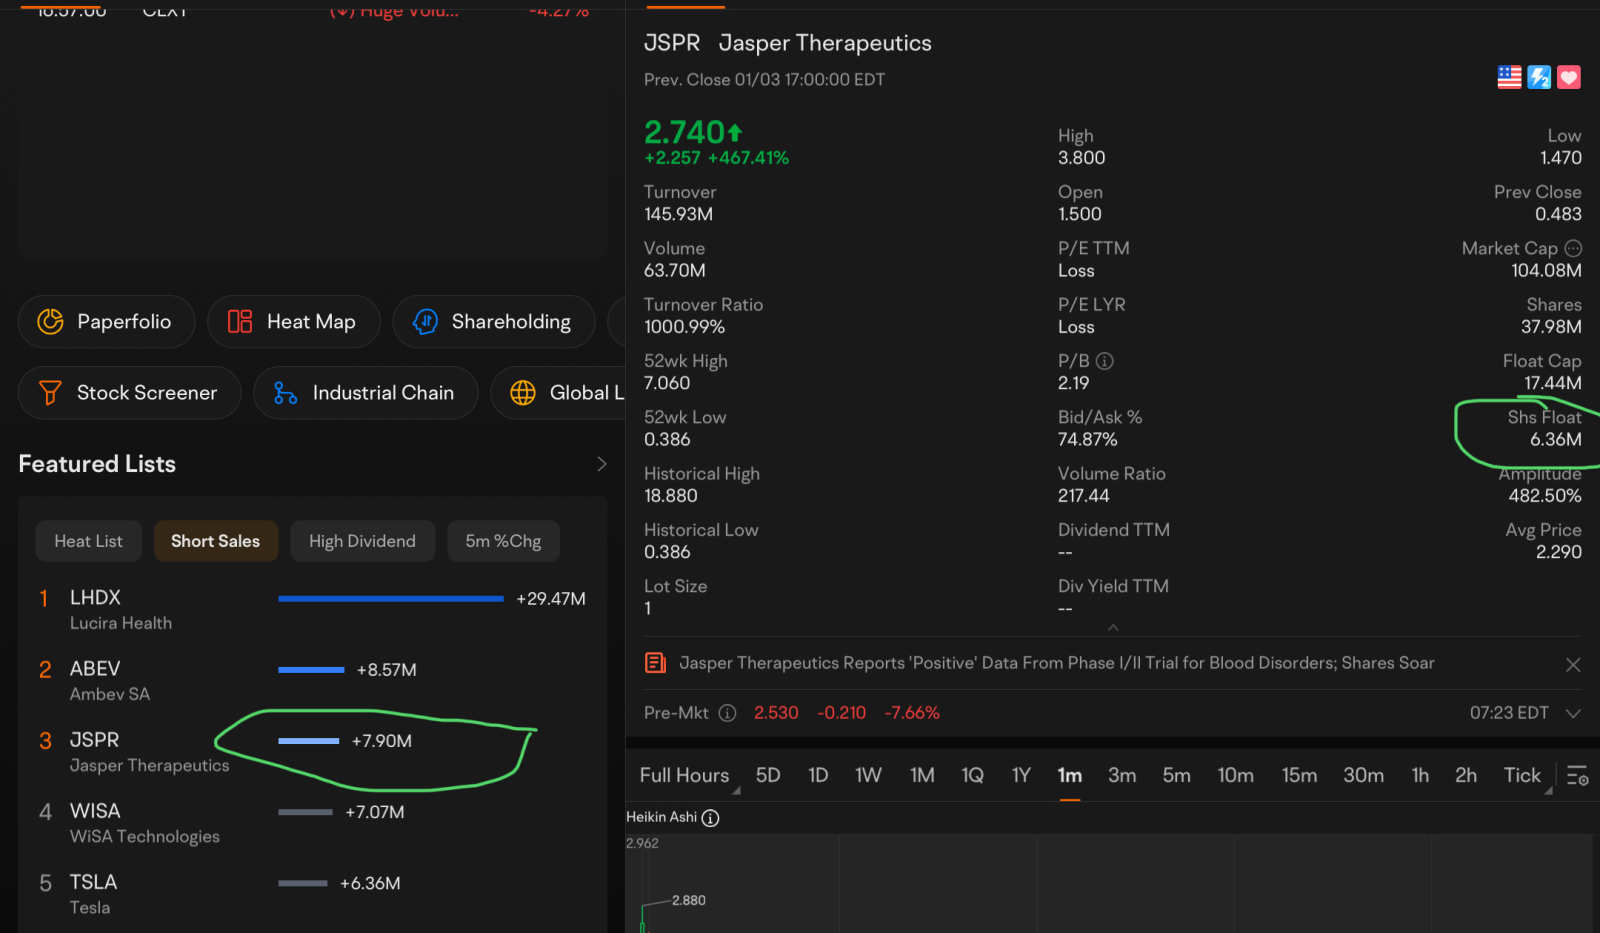Open the Shareholding button

click(x=493, y=321)
